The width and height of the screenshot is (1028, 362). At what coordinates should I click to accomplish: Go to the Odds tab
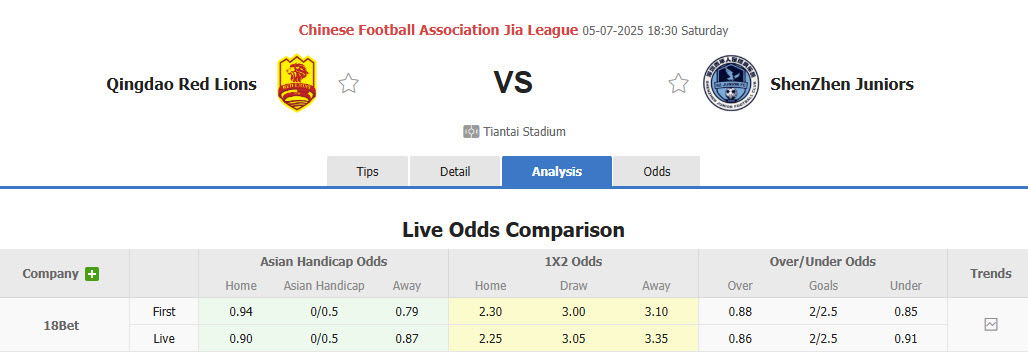[657, 171]
